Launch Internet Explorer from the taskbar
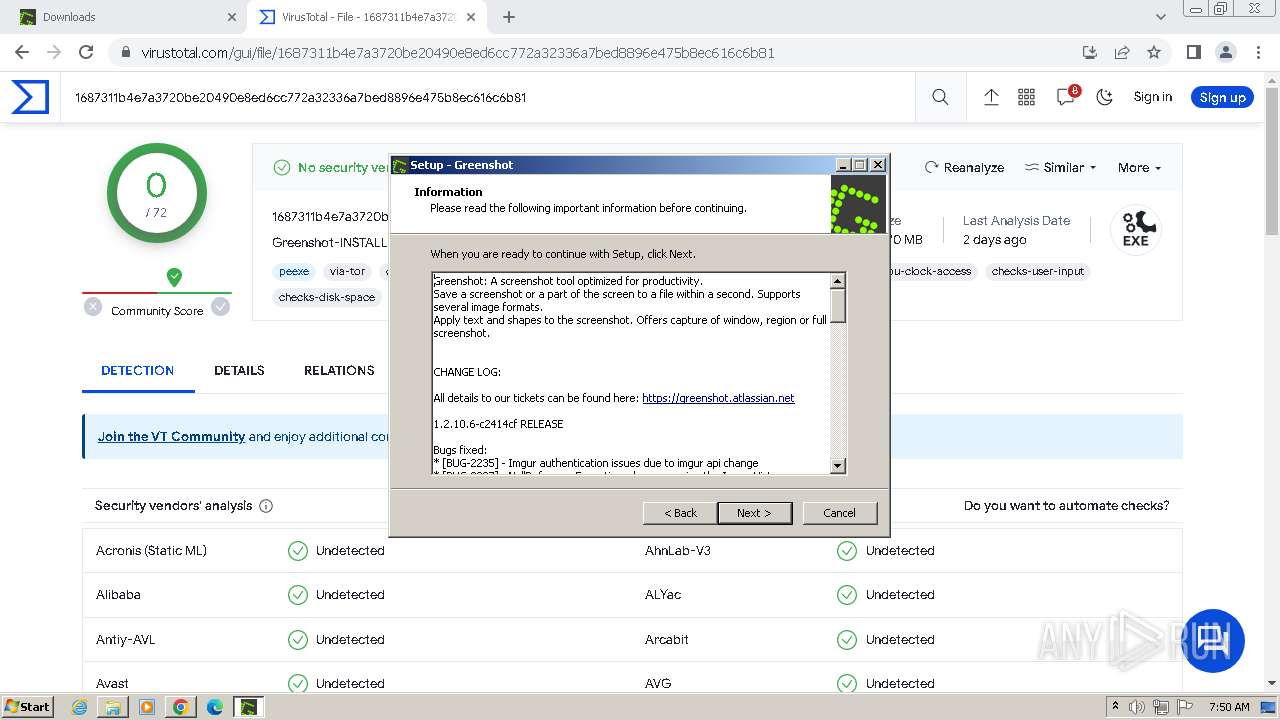Screen dimensions: 1280x720 80,707
